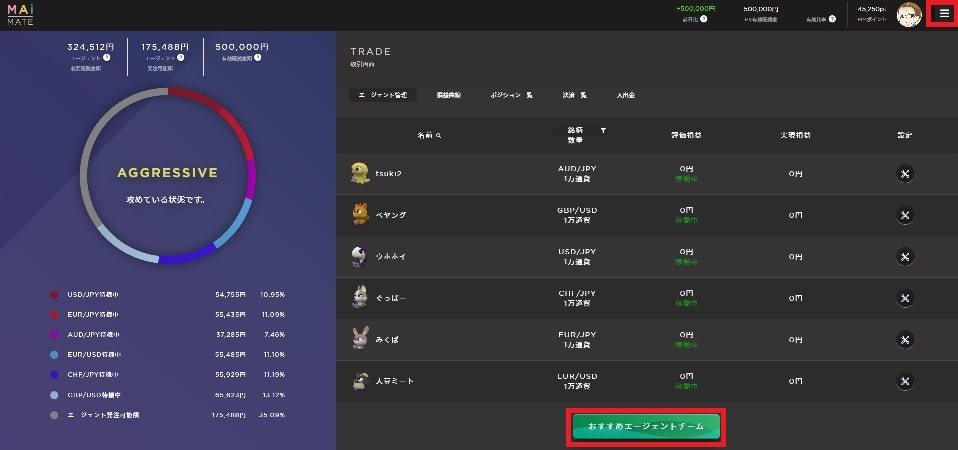Show help tooltip beside 324,512円
This screenshot has height=450, width=958.
pyautogui.click(x=106, y=57)
